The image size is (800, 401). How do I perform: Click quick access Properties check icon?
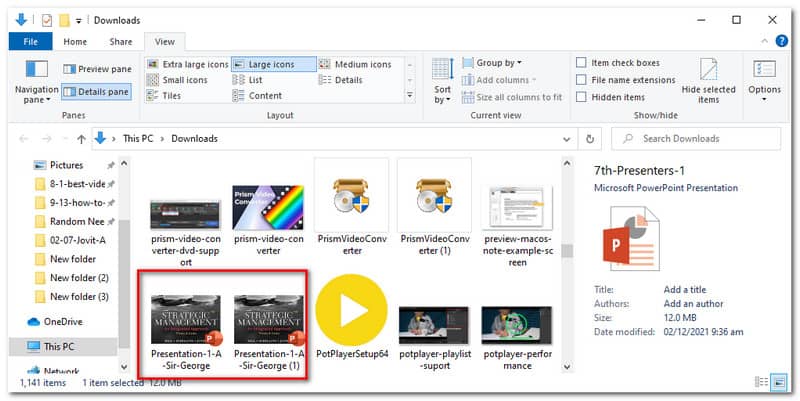(47, 20)
